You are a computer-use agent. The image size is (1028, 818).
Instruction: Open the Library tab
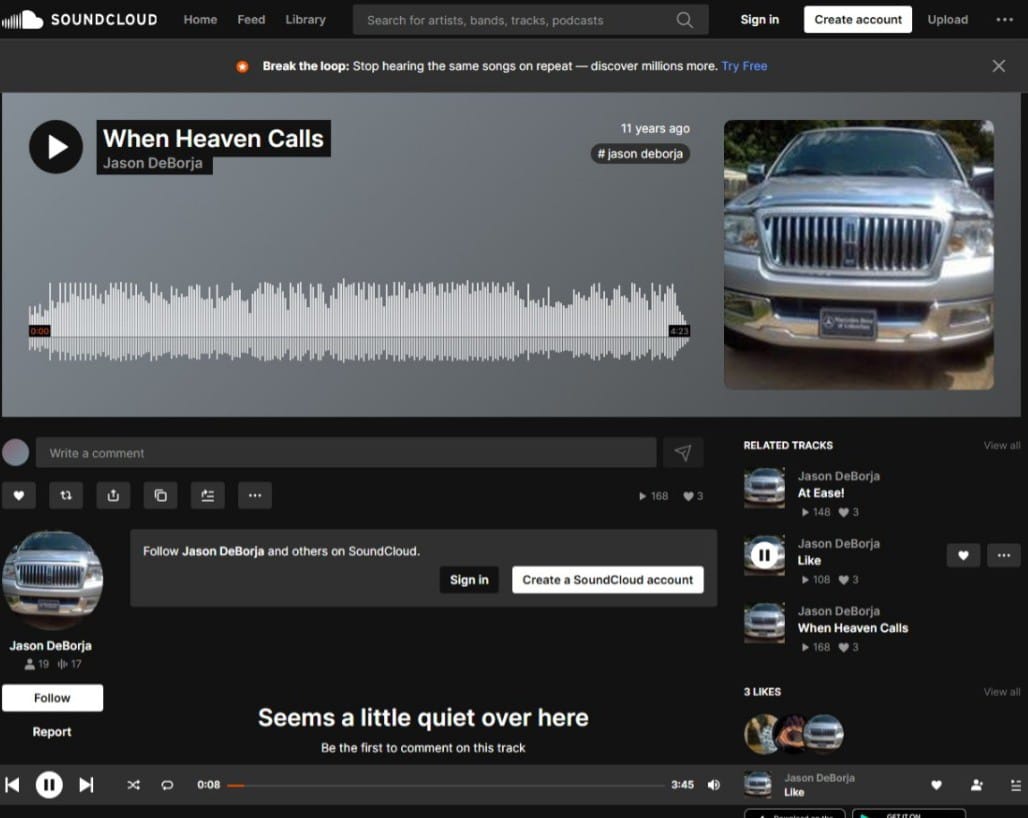(x=305, y=20)
